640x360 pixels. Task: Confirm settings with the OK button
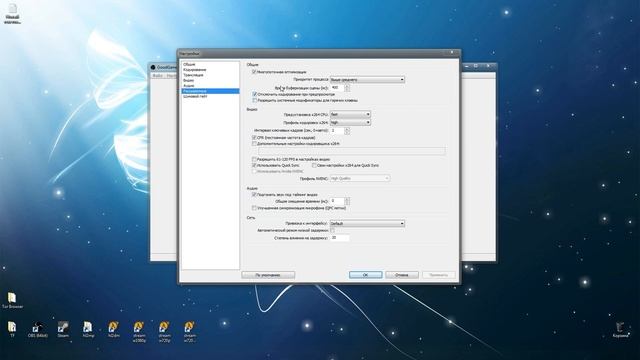click(x=365, y=275)
